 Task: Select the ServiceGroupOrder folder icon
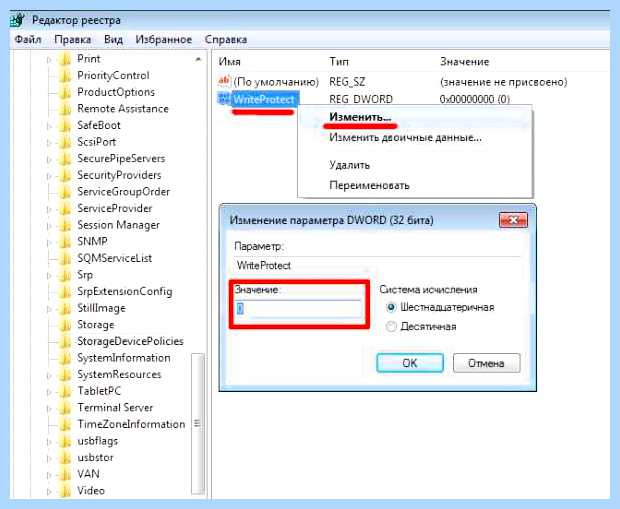point(65,192)
